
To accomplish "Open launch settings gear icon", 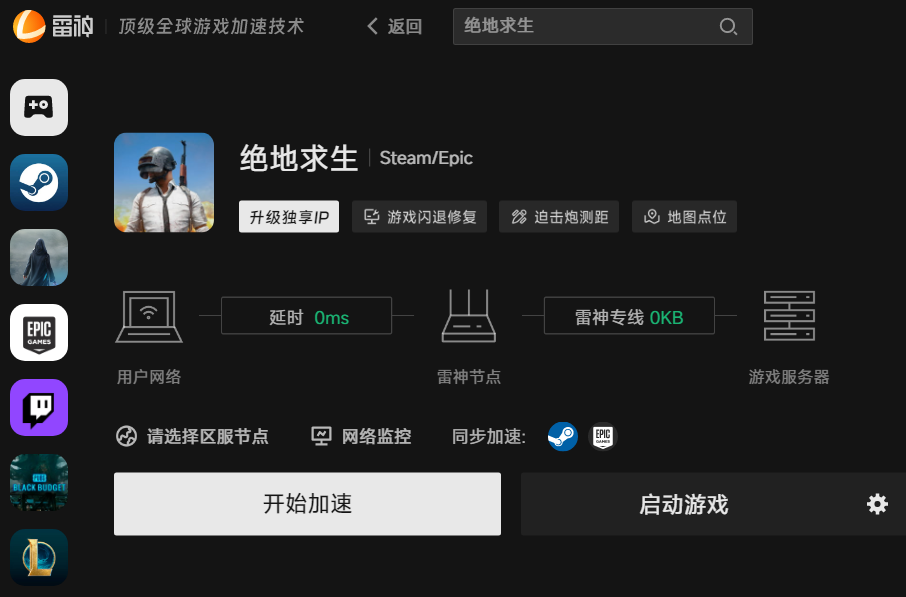I will 877,504.
